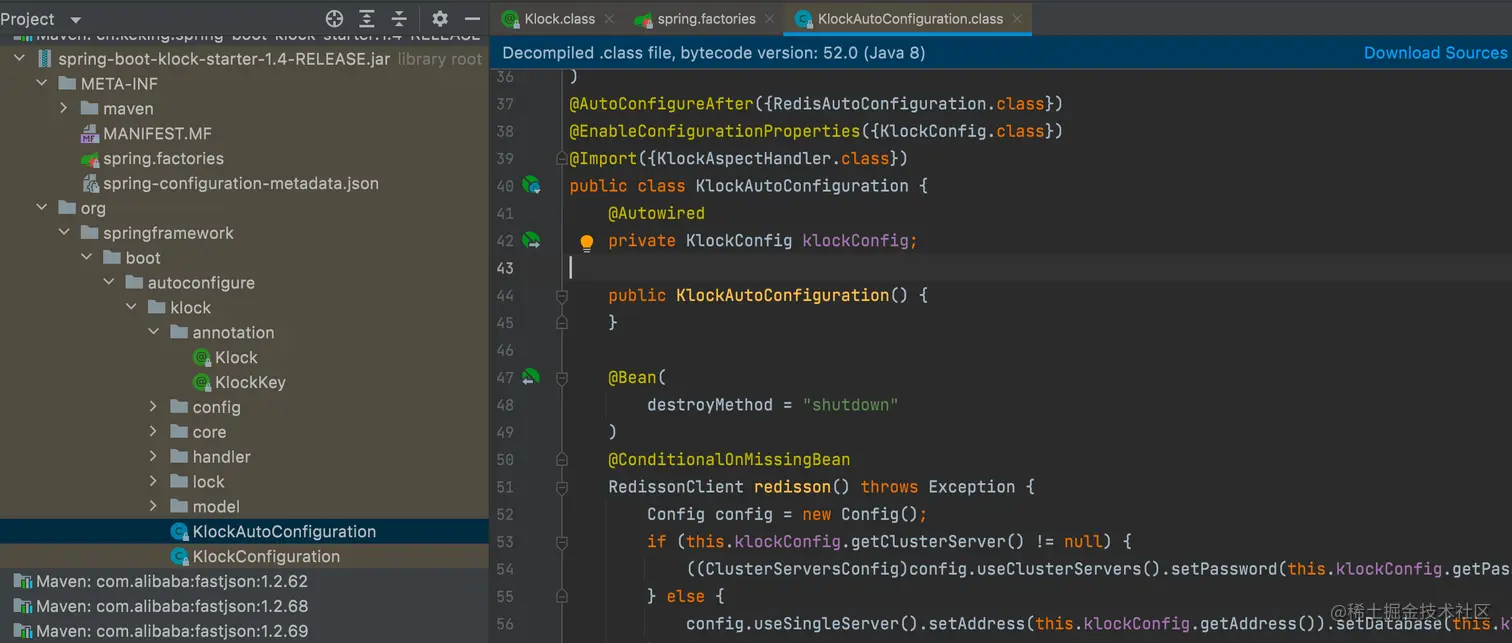The width and height of the screenshot is (1512, 643).
Task: Click the KlockConfiguration class icon
Action: pyautogui.click(x=179, y=556)
